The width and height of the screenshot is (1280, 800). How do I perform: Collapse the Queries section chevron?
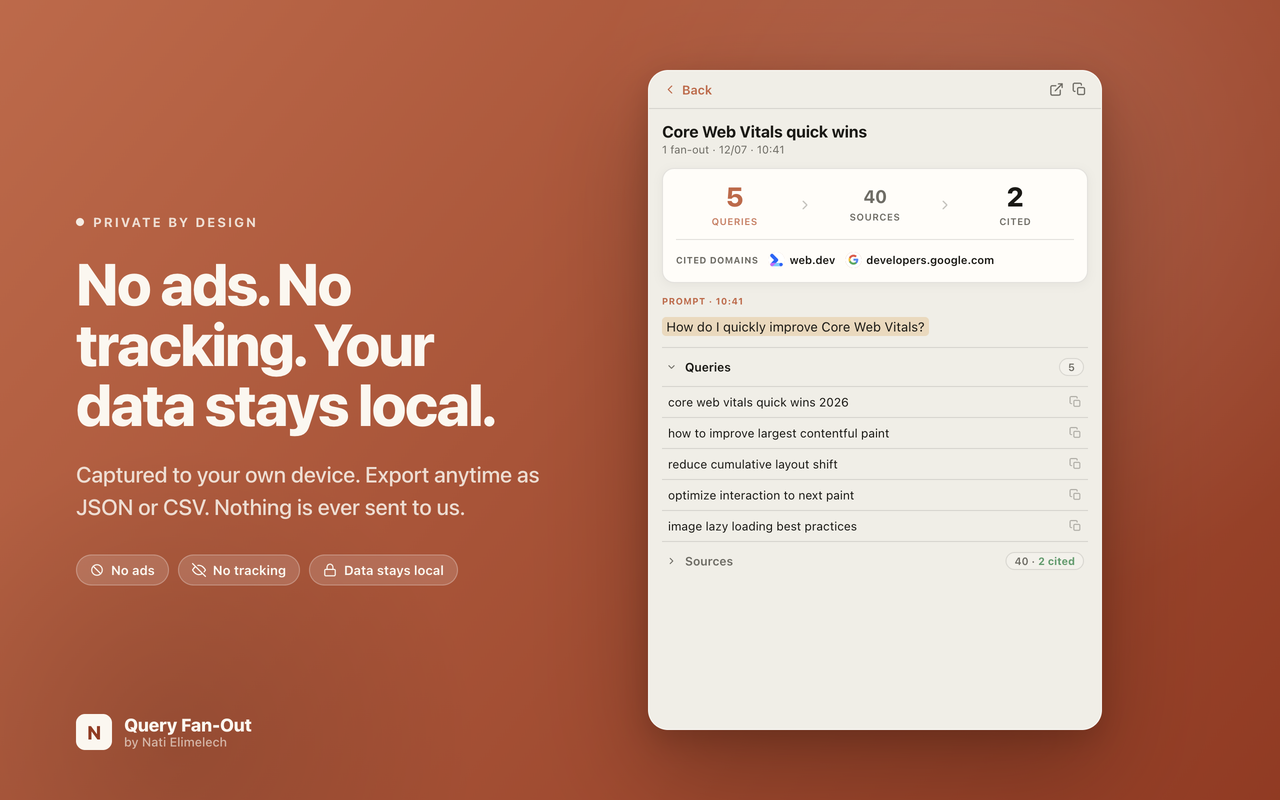click(671, 367)
